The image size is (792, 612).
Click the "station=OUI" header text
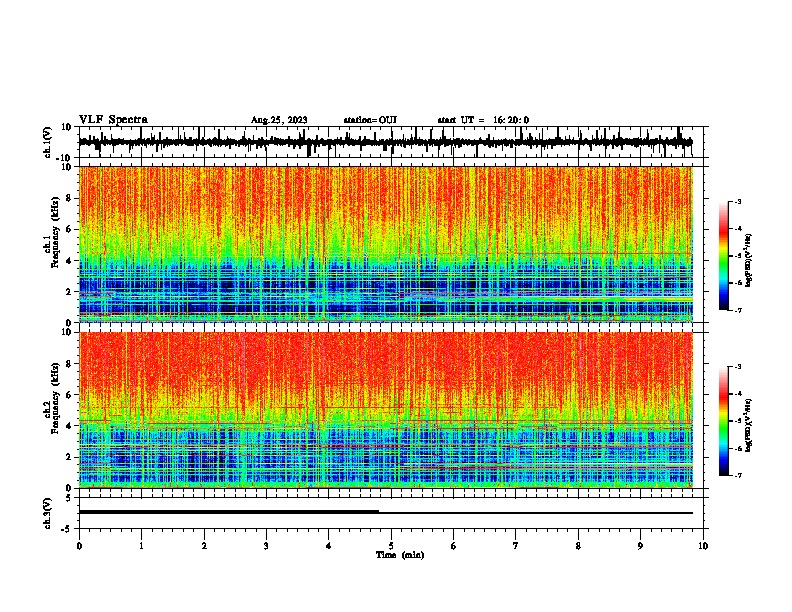pos(370,120)
